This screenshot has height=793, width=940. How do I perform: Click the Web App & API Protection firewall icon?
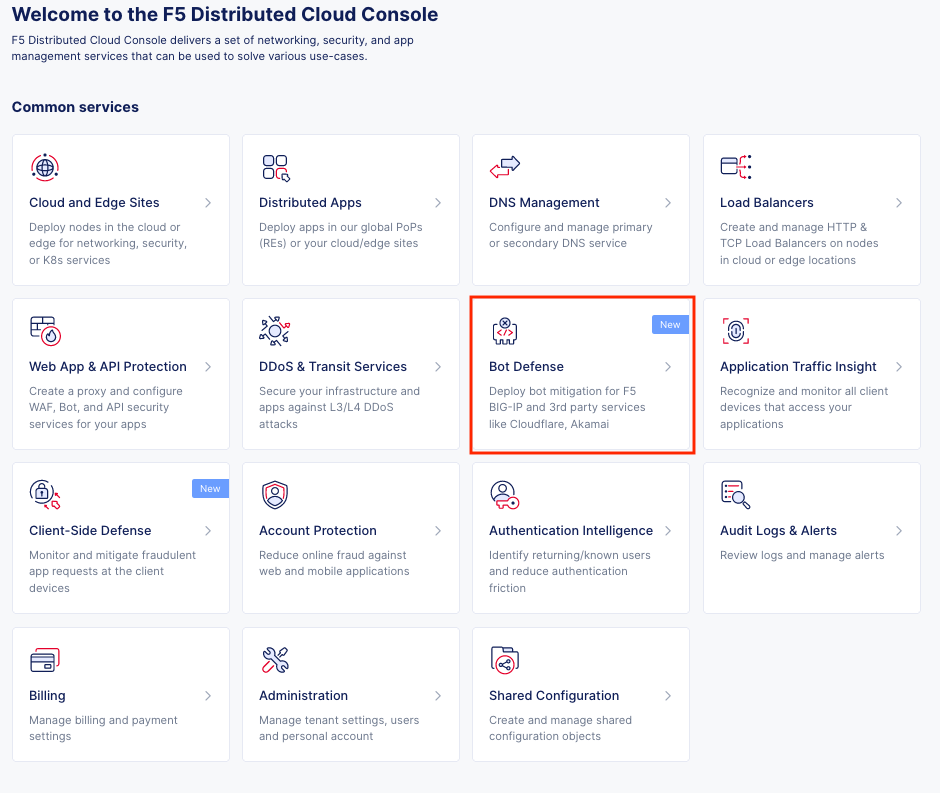pos(45,331)
